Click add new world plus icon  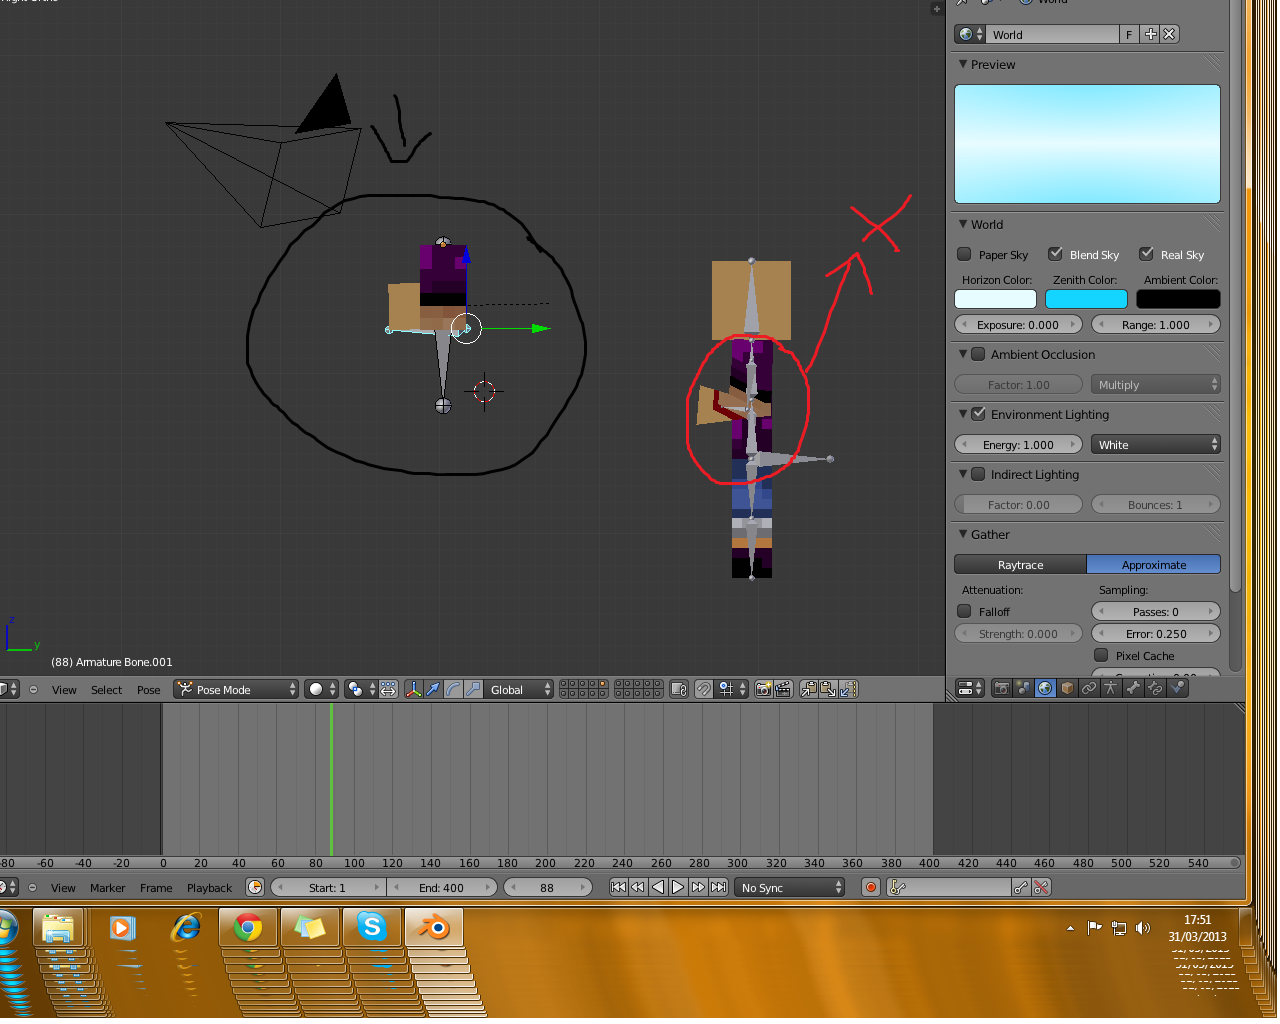[1151, 34]
